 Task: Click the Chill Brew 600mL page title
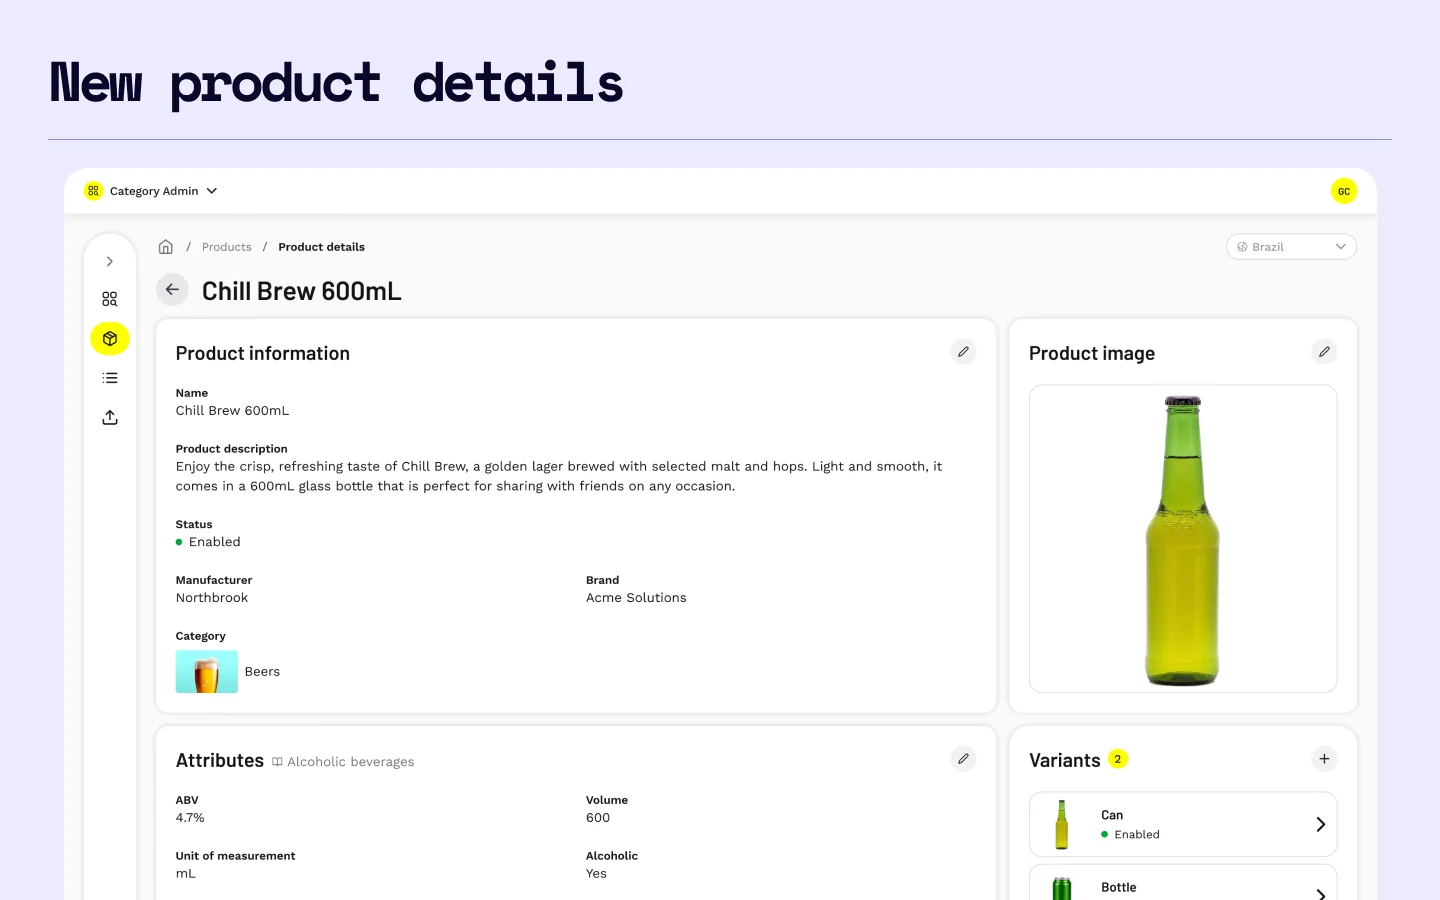[301, 291]
